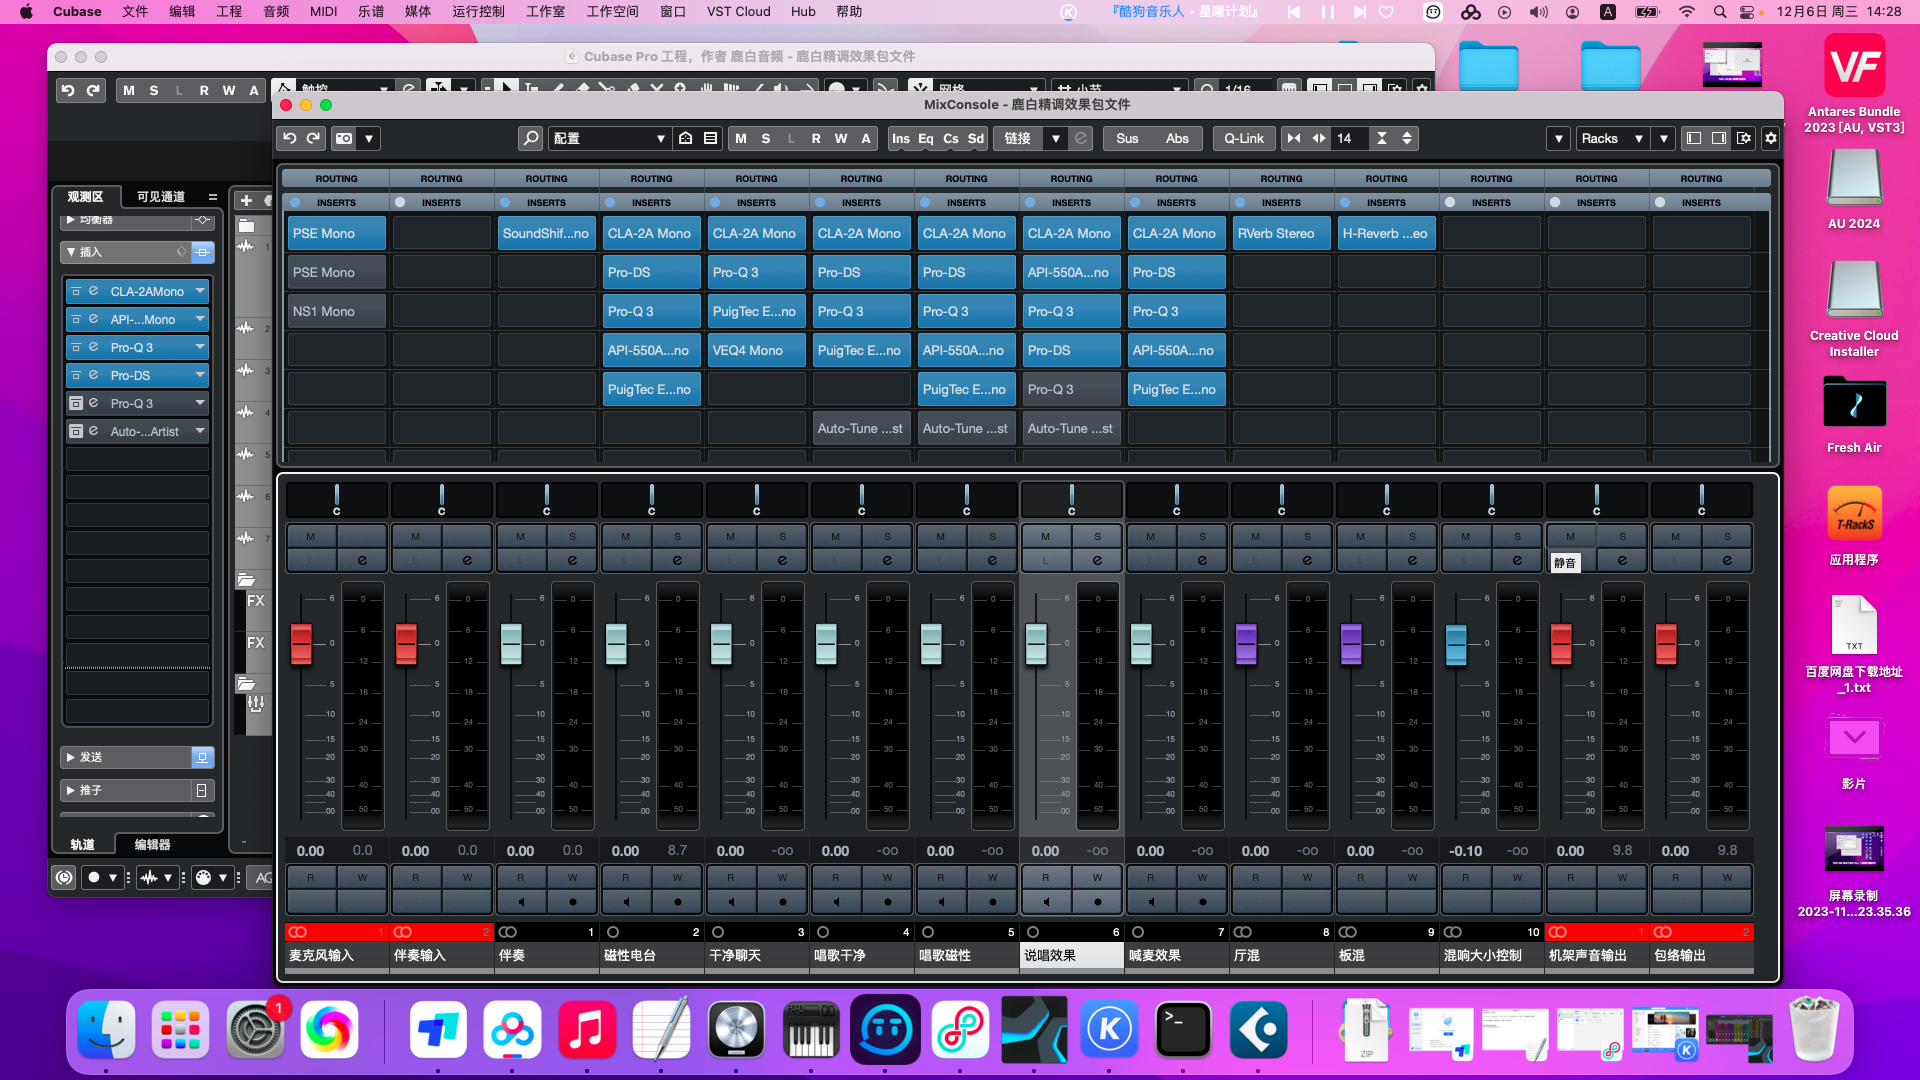Expand the 发送 section in left panel
This screenshot has height=1080, width=1920.
coord(70,756)
